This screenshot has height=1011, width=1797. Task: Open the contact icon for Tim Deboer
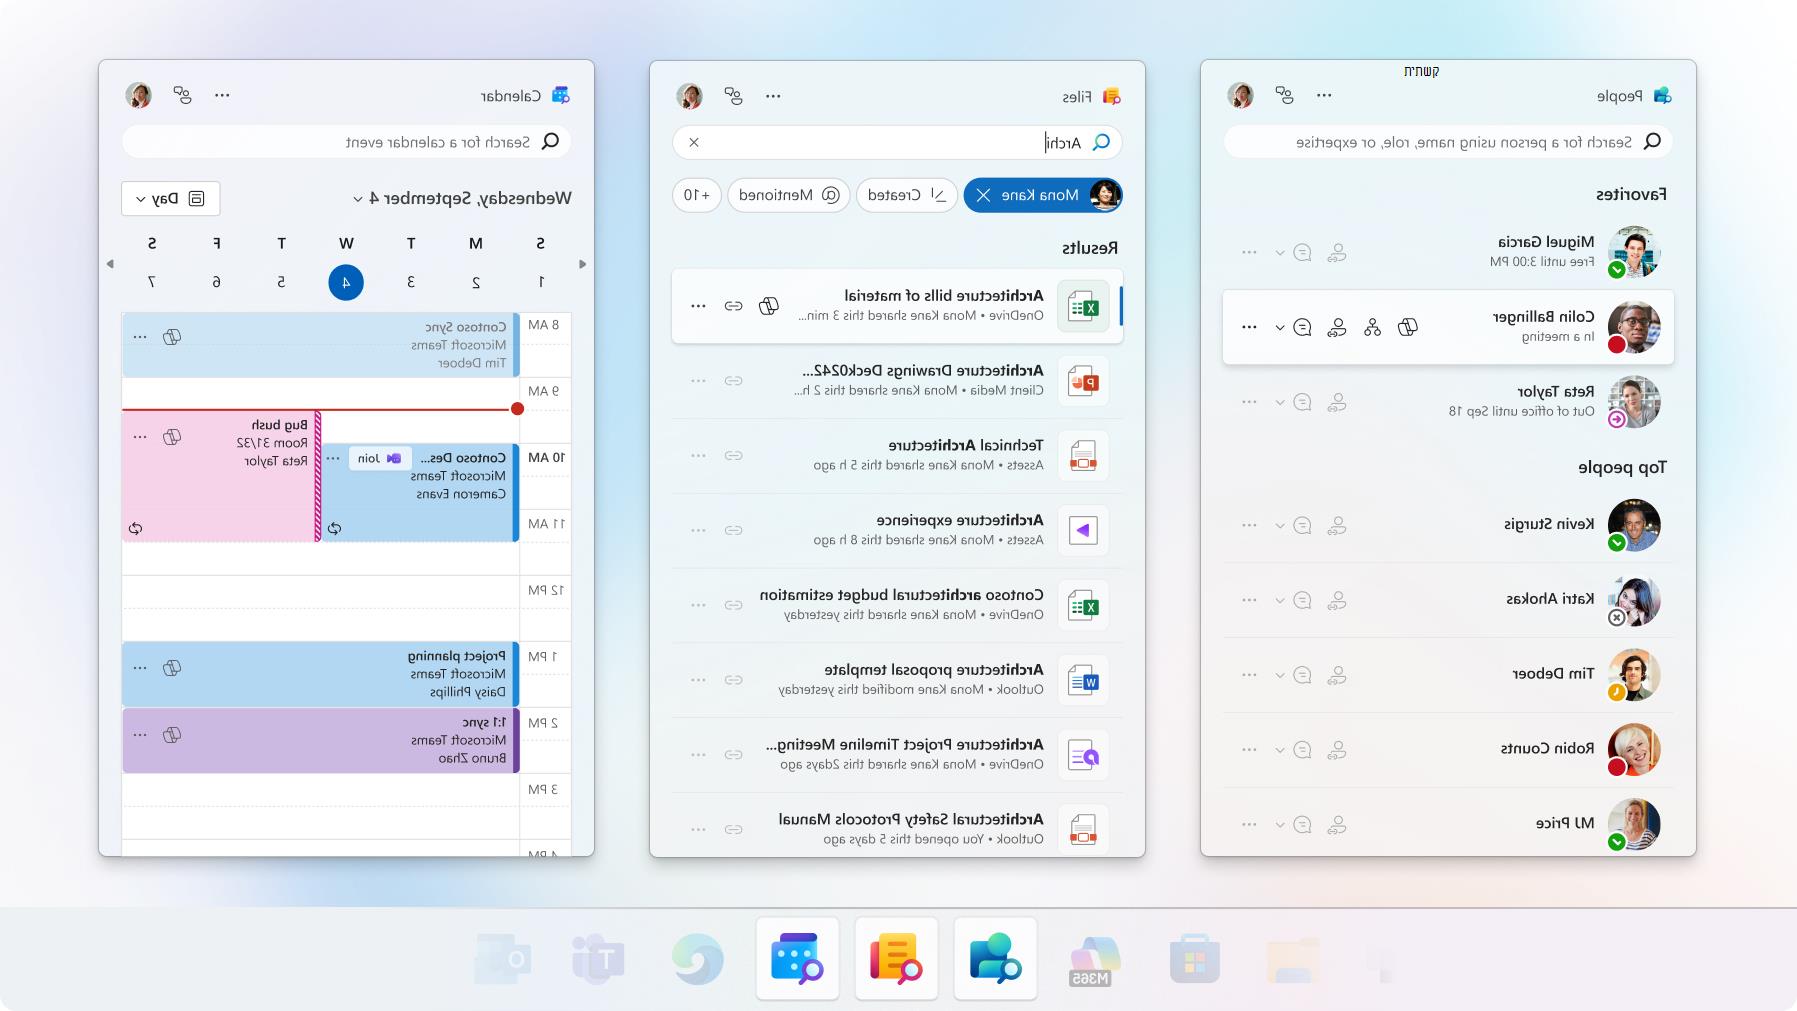pyautogui.click(x=1337, y=675)
